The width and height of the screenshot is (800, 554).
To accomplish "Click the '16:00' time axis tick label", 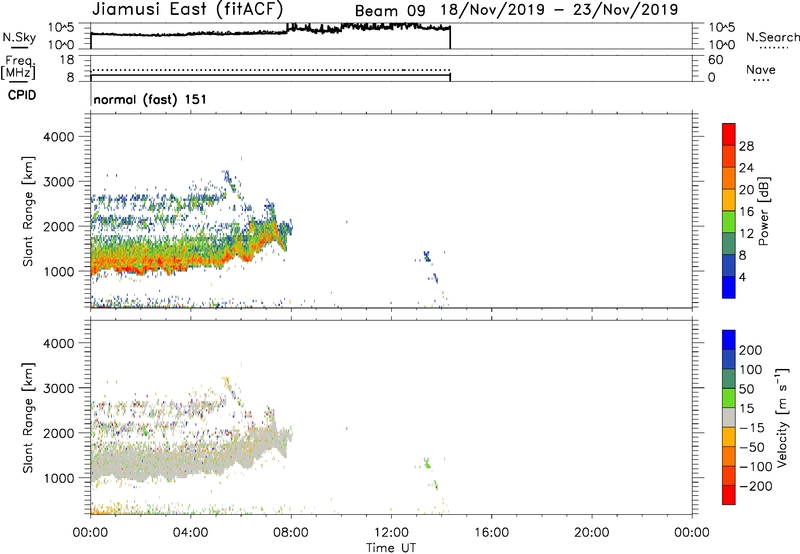I will [491, 533].
